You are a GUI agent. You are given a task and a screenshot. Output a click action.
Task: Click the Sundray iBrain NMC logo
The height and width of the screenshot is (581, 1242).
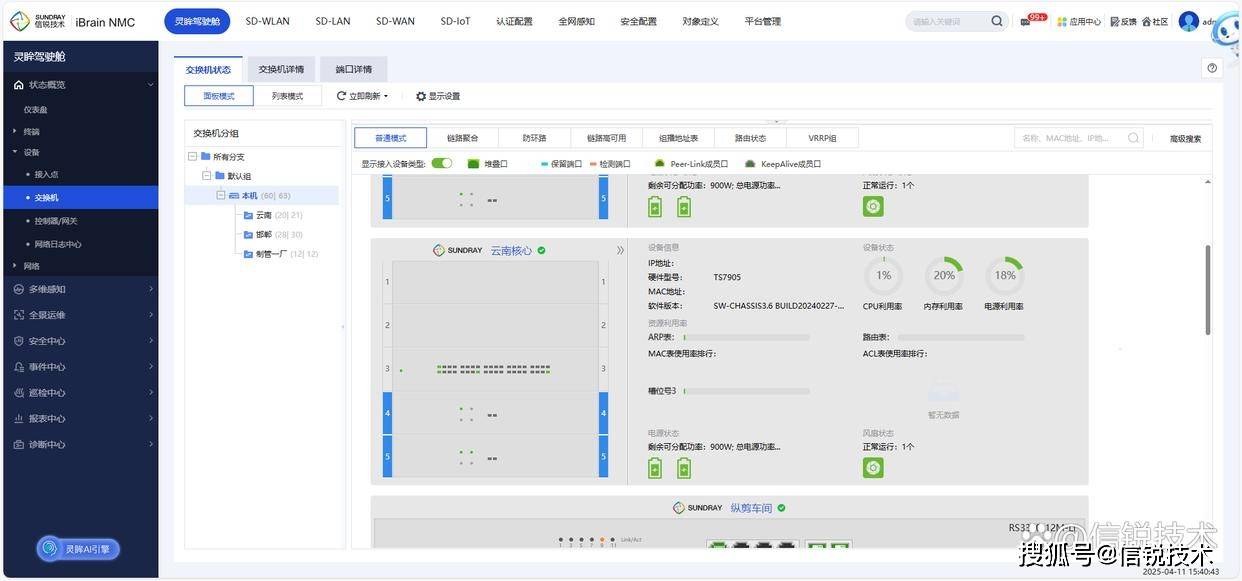pos(72,21)
